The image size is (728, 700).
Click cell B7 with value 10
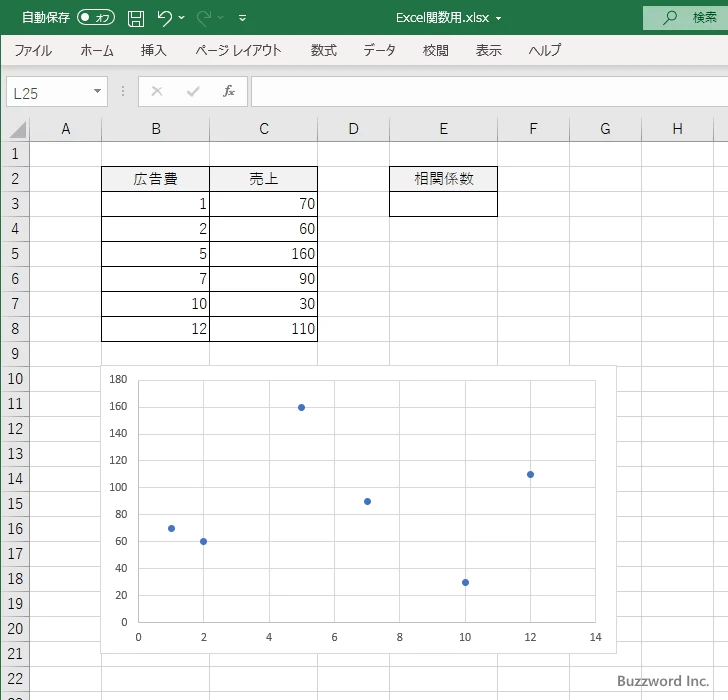(156, 304)
